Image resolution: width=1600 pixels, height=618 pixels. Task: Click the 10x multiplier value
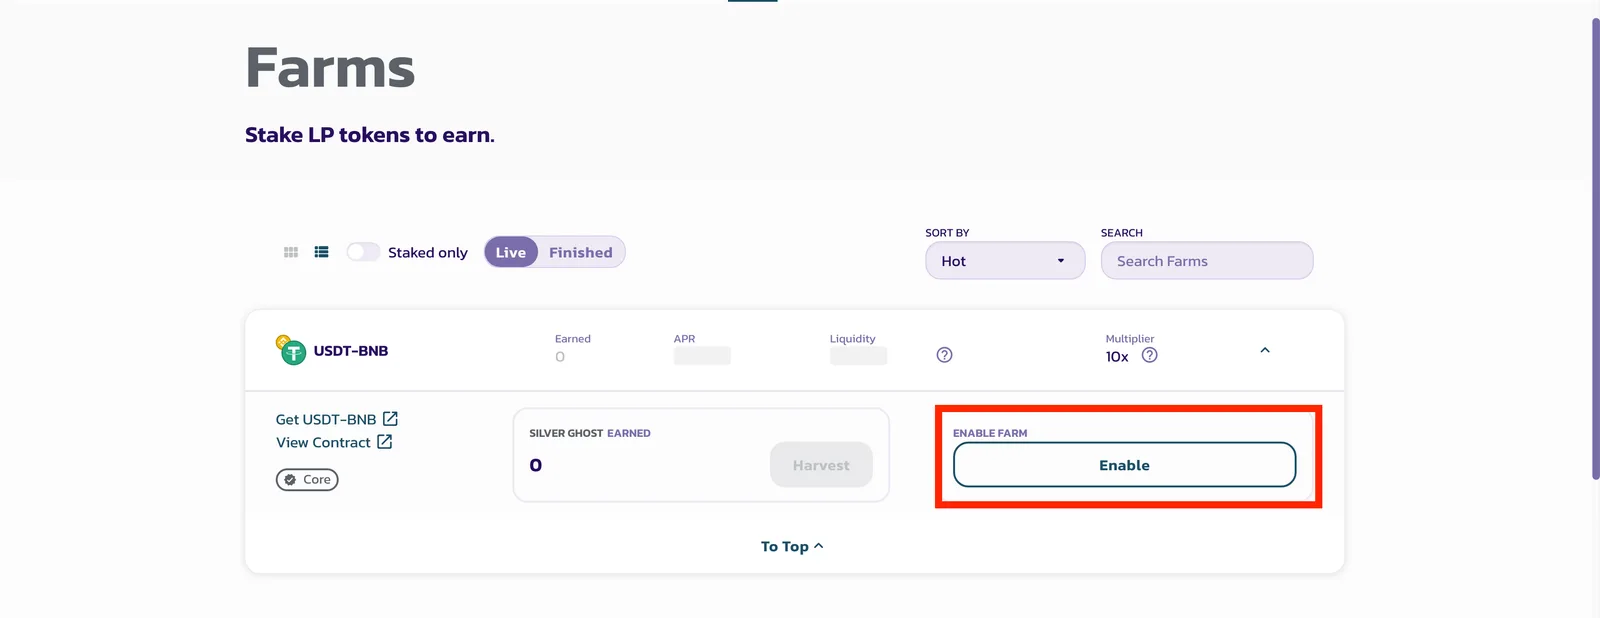tap(1117, 357)
